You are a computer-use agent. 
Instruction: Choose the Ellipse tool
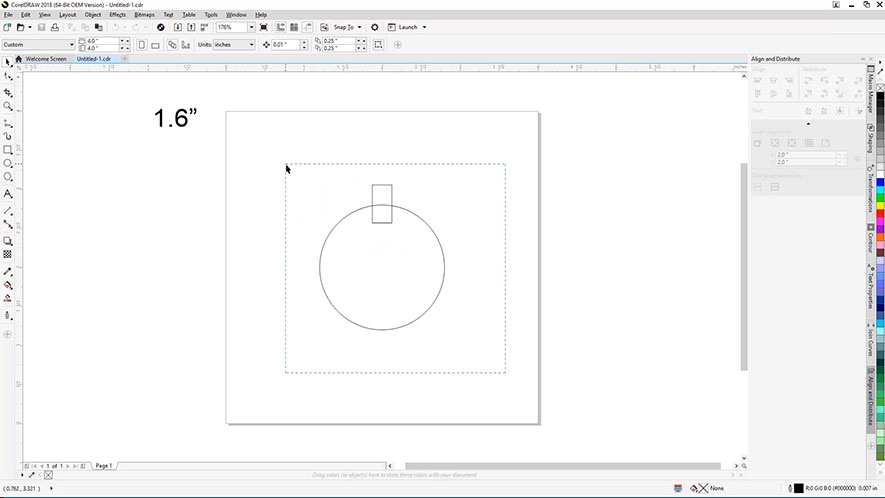point(8,163)
